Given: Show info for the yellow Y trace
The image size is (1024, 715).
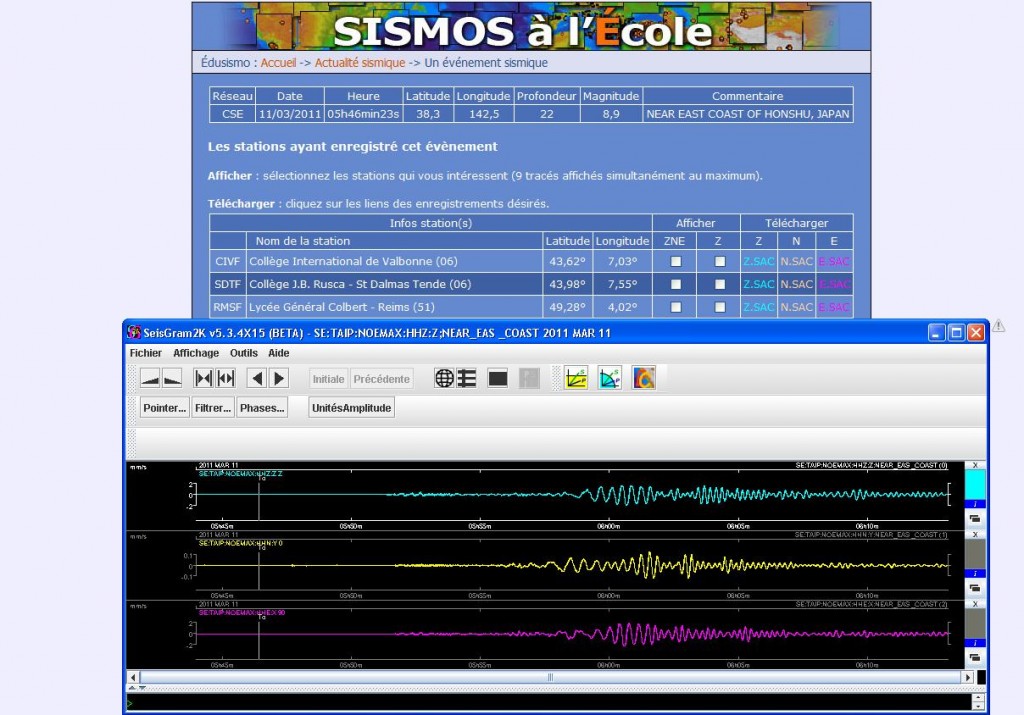Looking at the screenshot, I should tap(975, 573).
